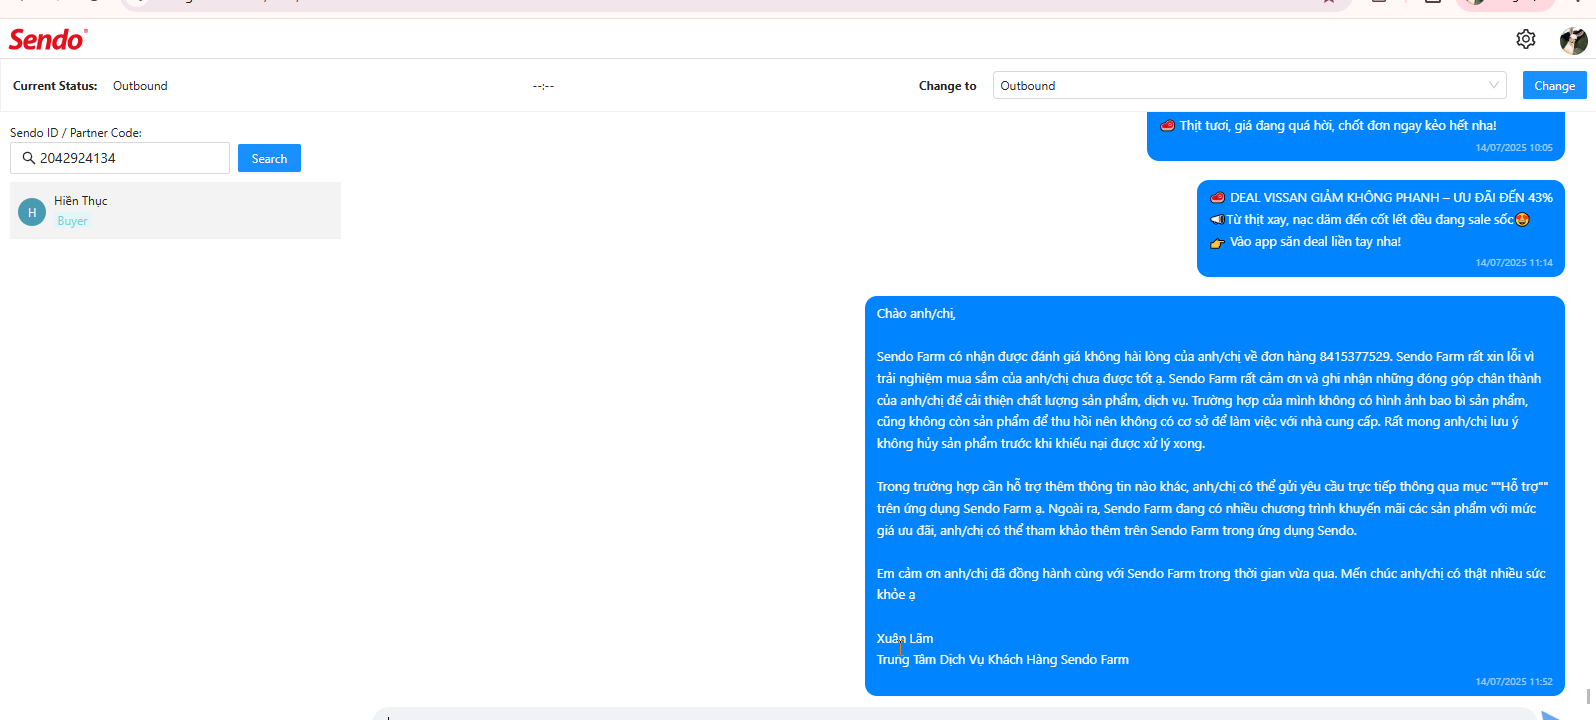
Task: Click the Vào app săn deal line
Action: click(1305, 242)
